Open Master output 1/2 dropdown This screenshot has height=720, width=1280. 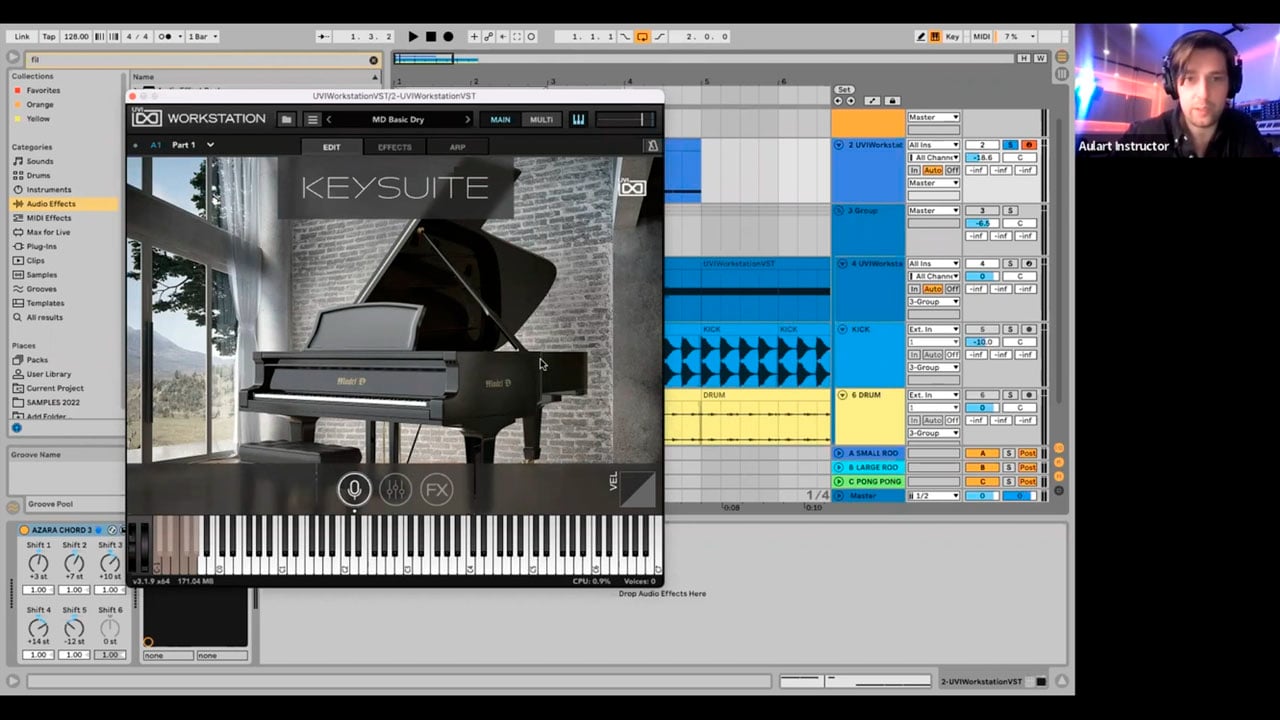click(x=934, y=496)
